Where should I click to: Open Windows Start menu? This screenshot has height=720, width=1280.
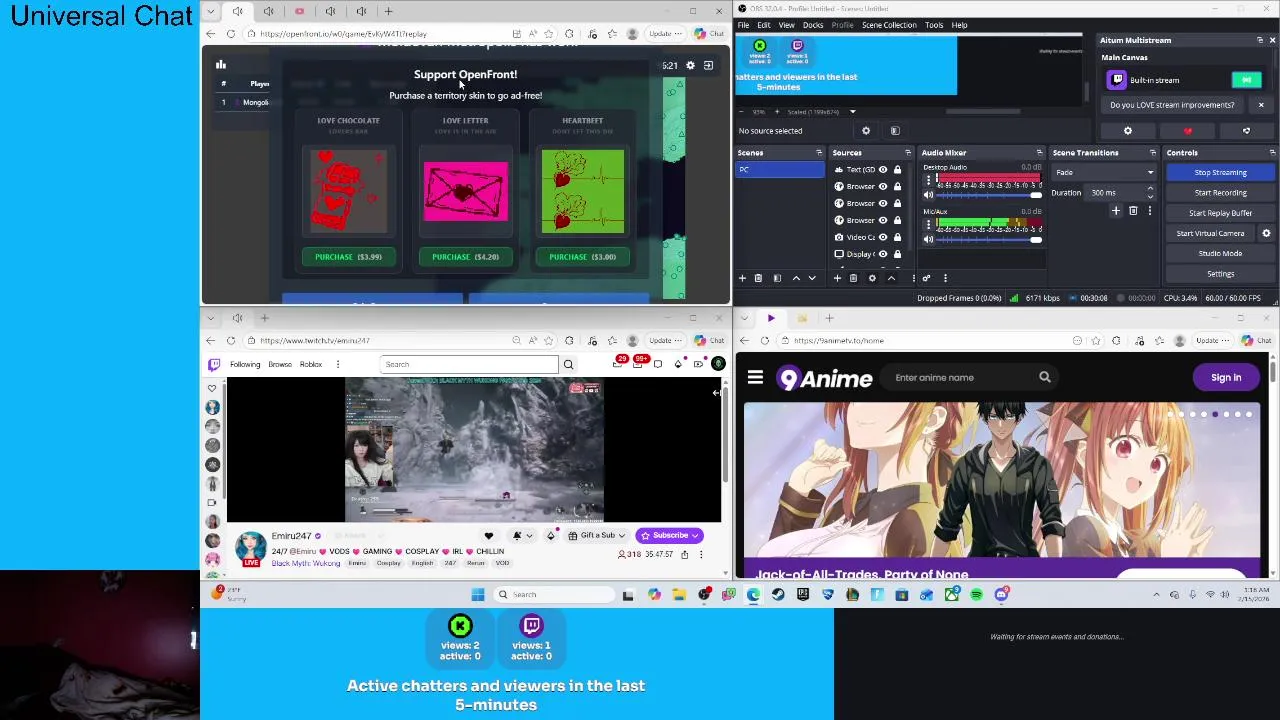pyautogui.click(x=478, y=594)
